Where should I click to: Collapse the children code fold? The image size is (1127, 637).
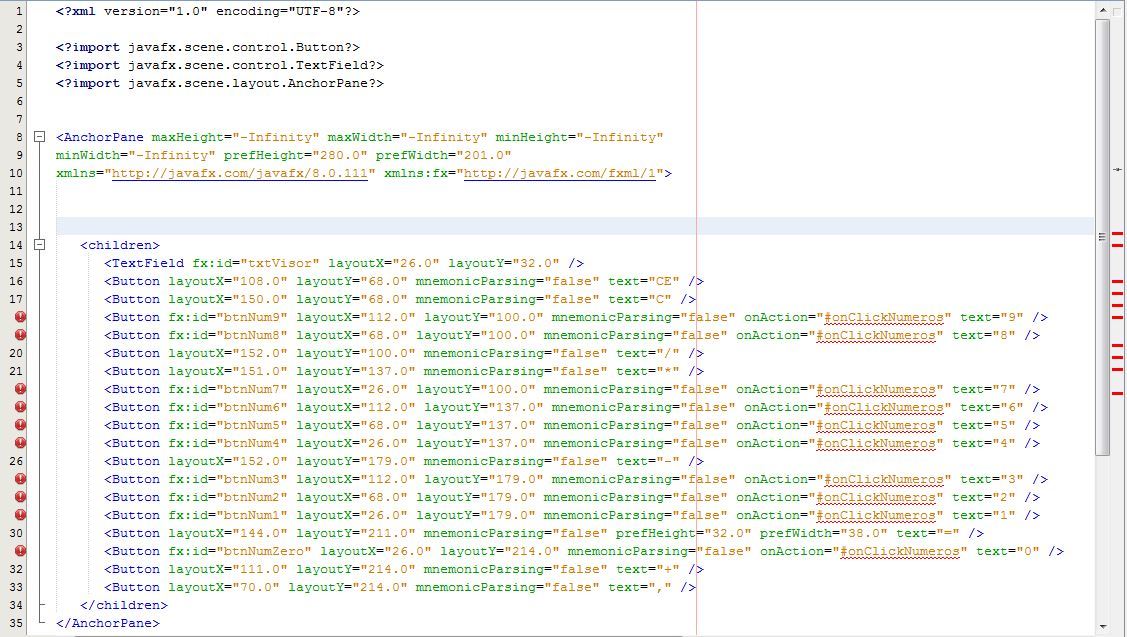pos(40,244)
